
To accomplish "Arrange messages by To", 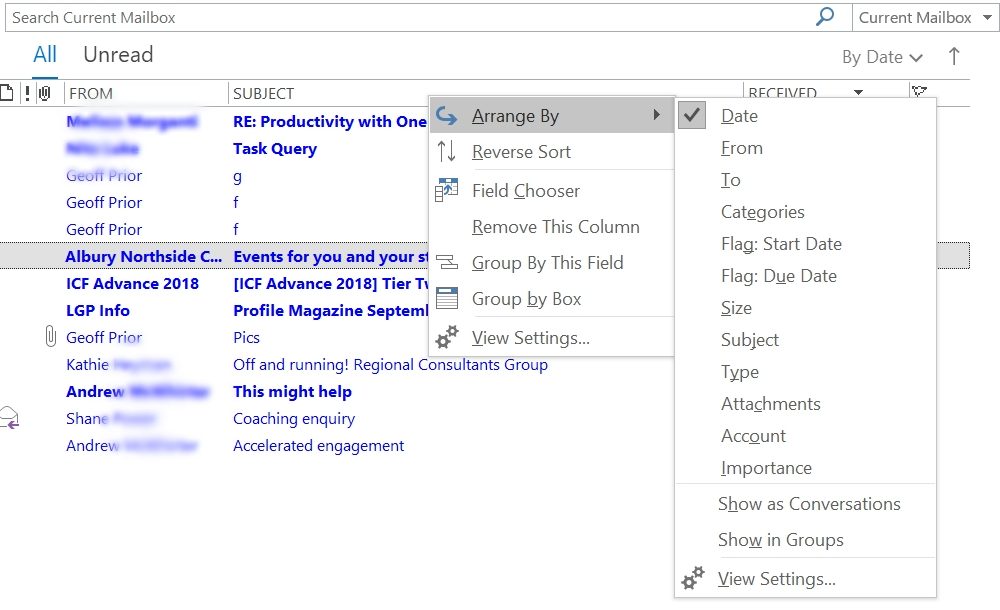I will pyautogui.click(x=805, y=180).
